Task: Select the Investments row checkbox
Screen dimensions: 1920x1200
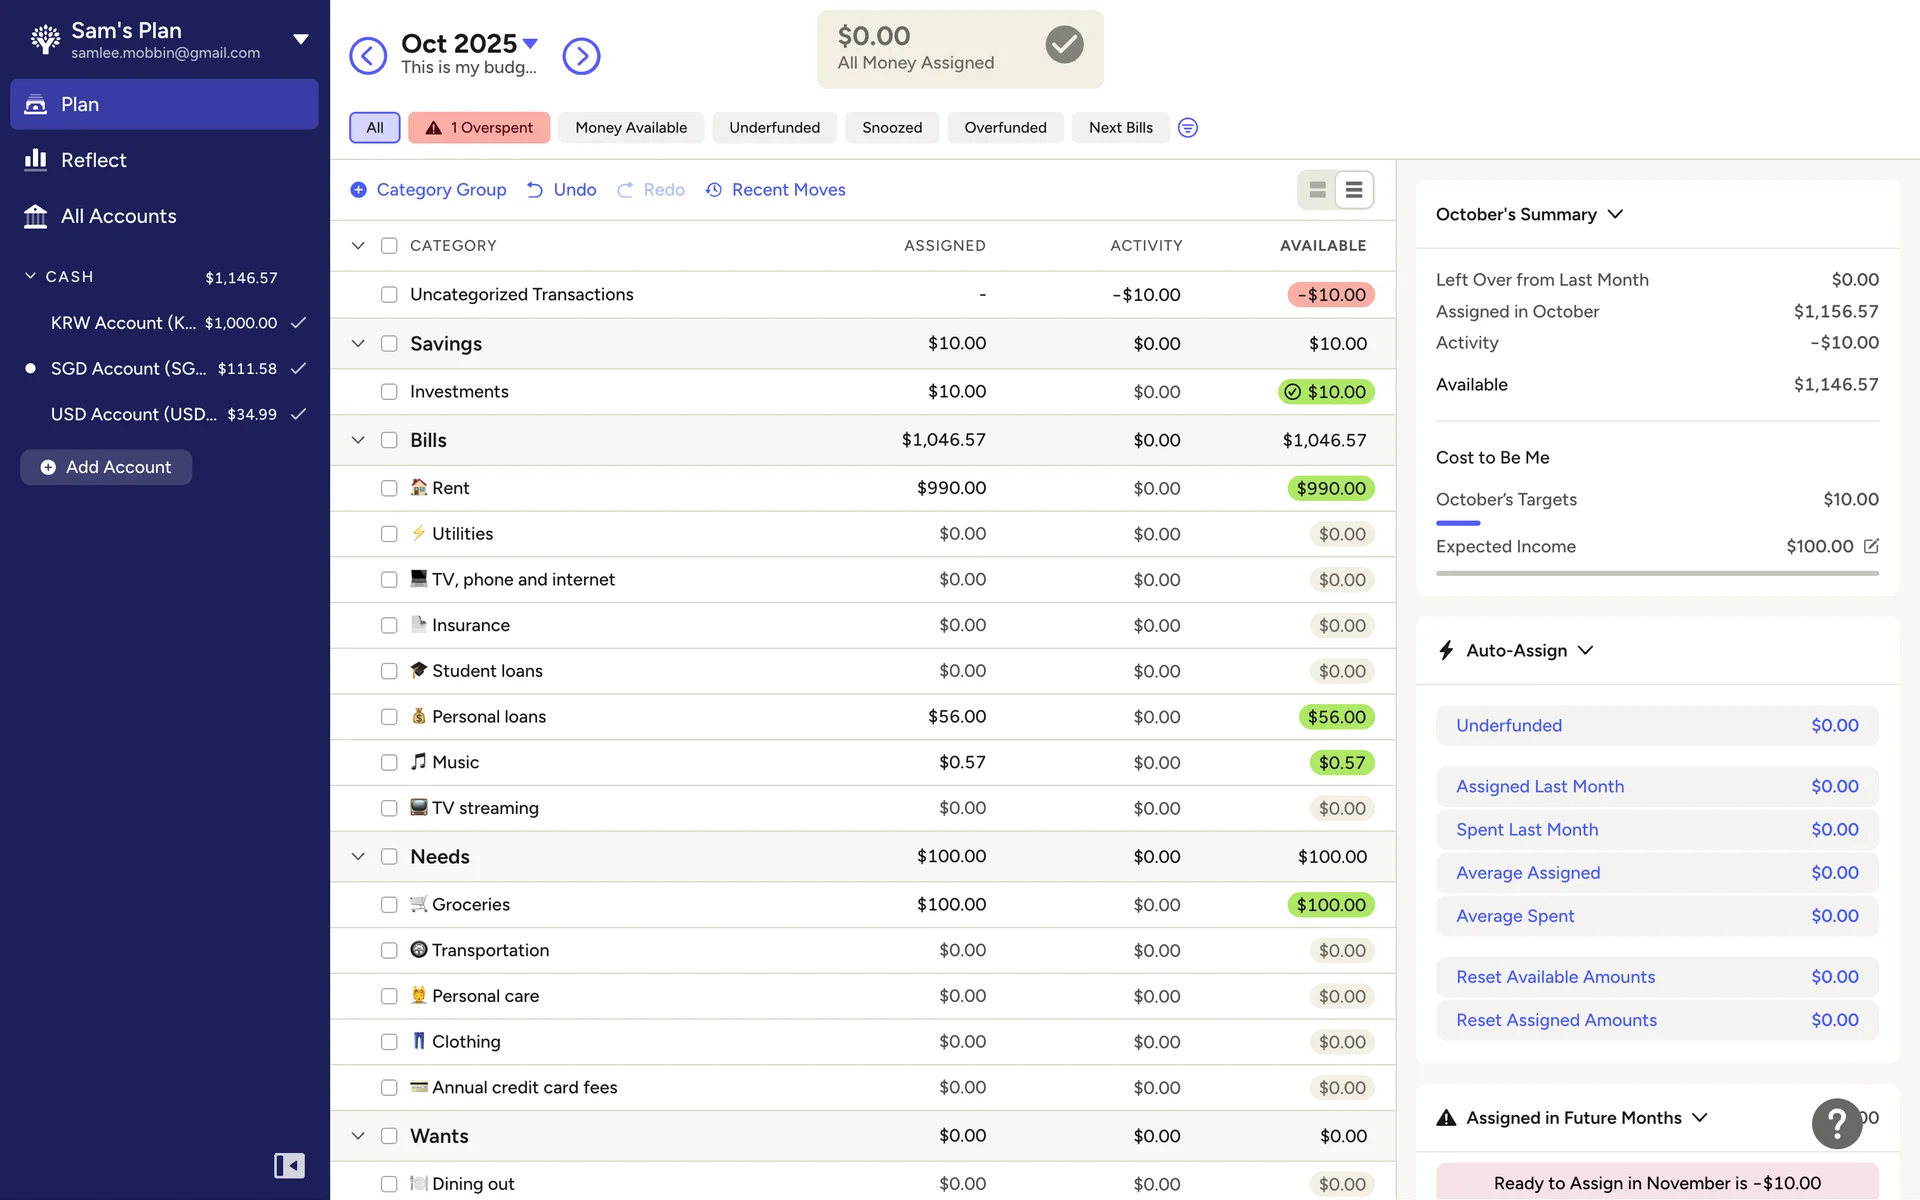Action: (389, 392)
